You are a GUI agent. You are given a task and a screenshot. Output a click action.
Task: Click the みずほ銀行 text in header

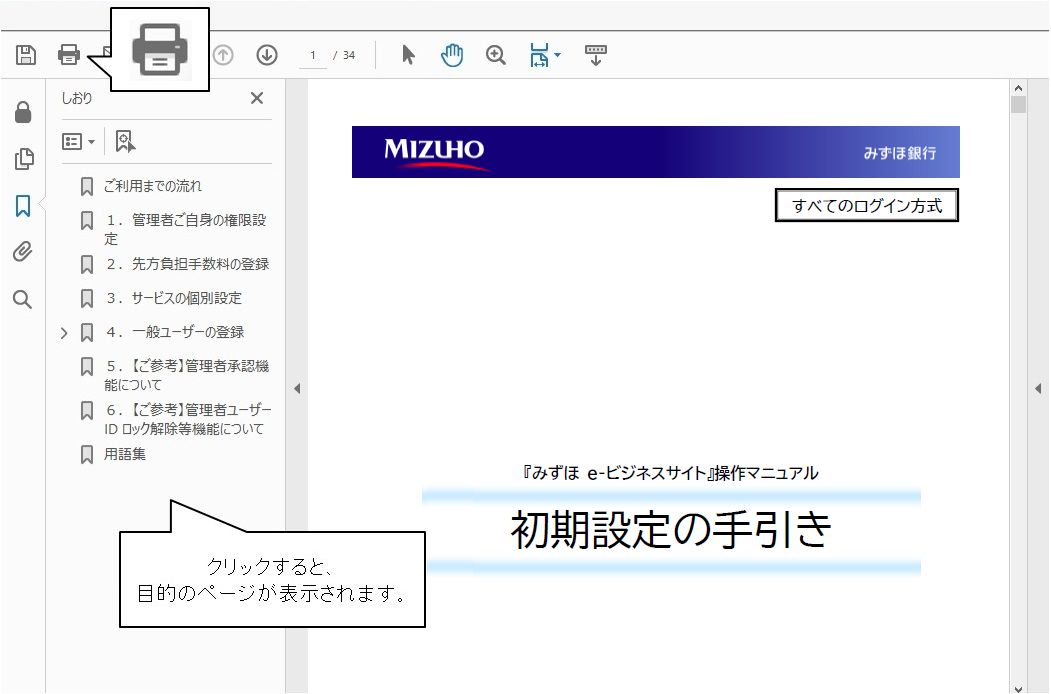coord(900,153)
